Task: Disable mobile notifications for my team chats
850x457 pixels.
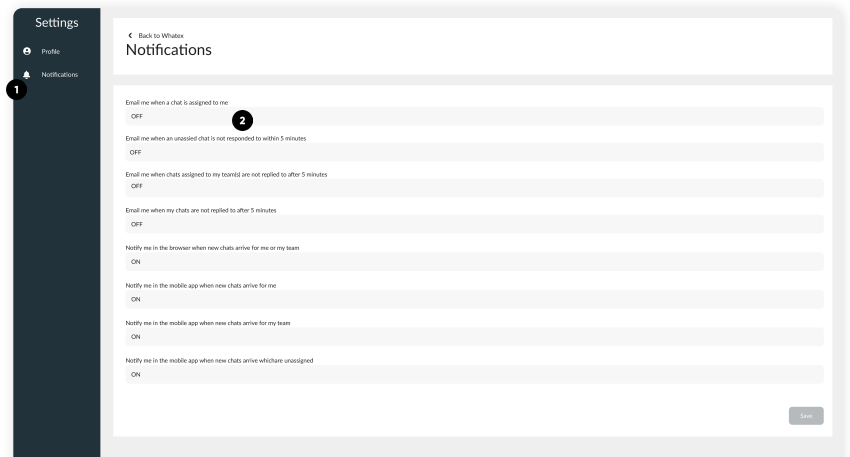Action: [470, 337]
